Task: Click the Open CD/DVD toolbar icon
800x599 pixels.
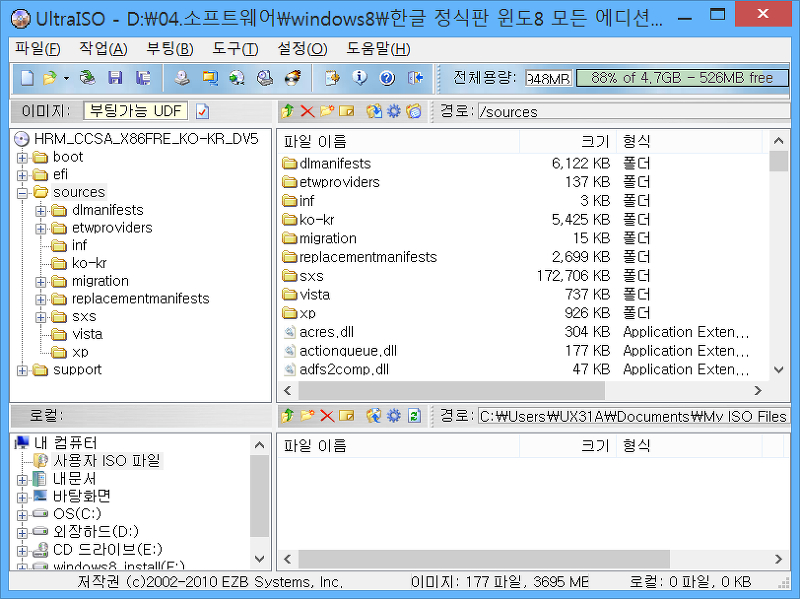Action: coord(88,78)
